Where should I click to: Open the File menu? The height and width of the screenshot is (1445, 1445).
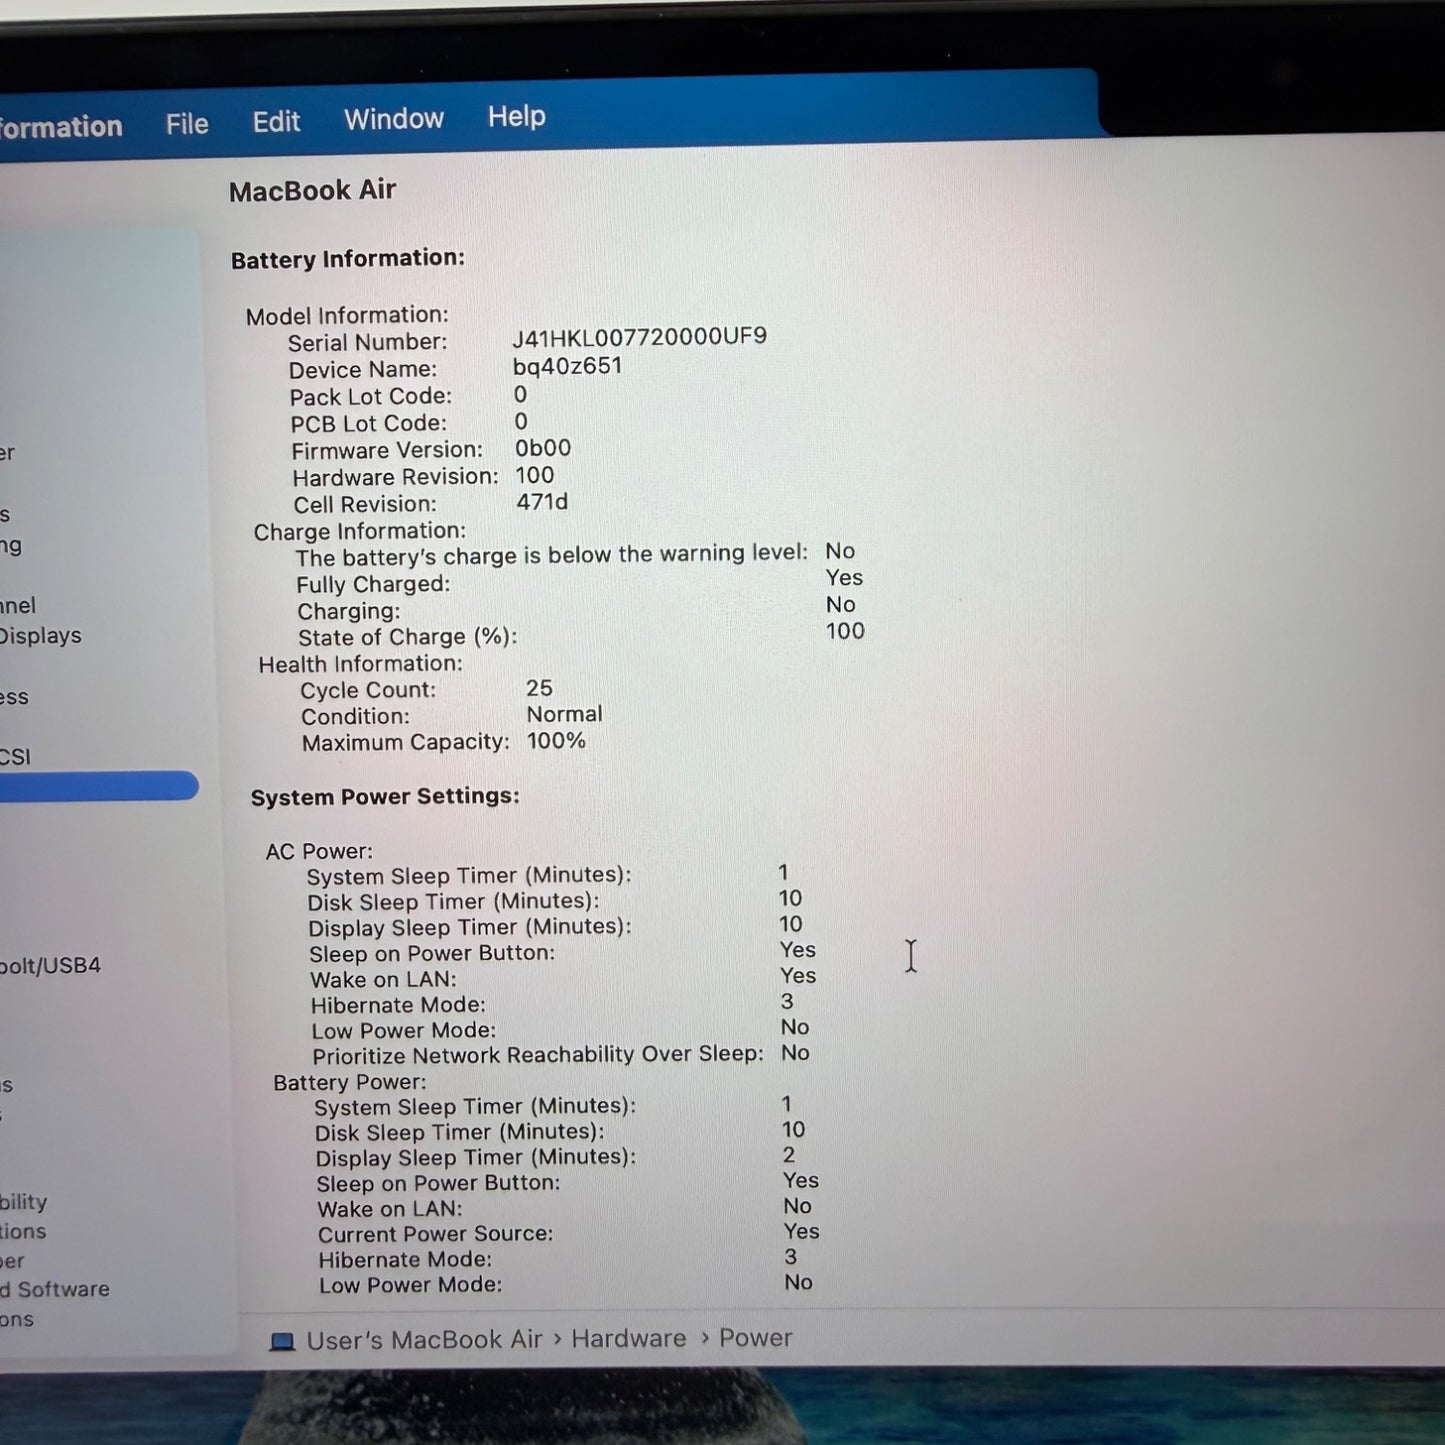(187, 124)
